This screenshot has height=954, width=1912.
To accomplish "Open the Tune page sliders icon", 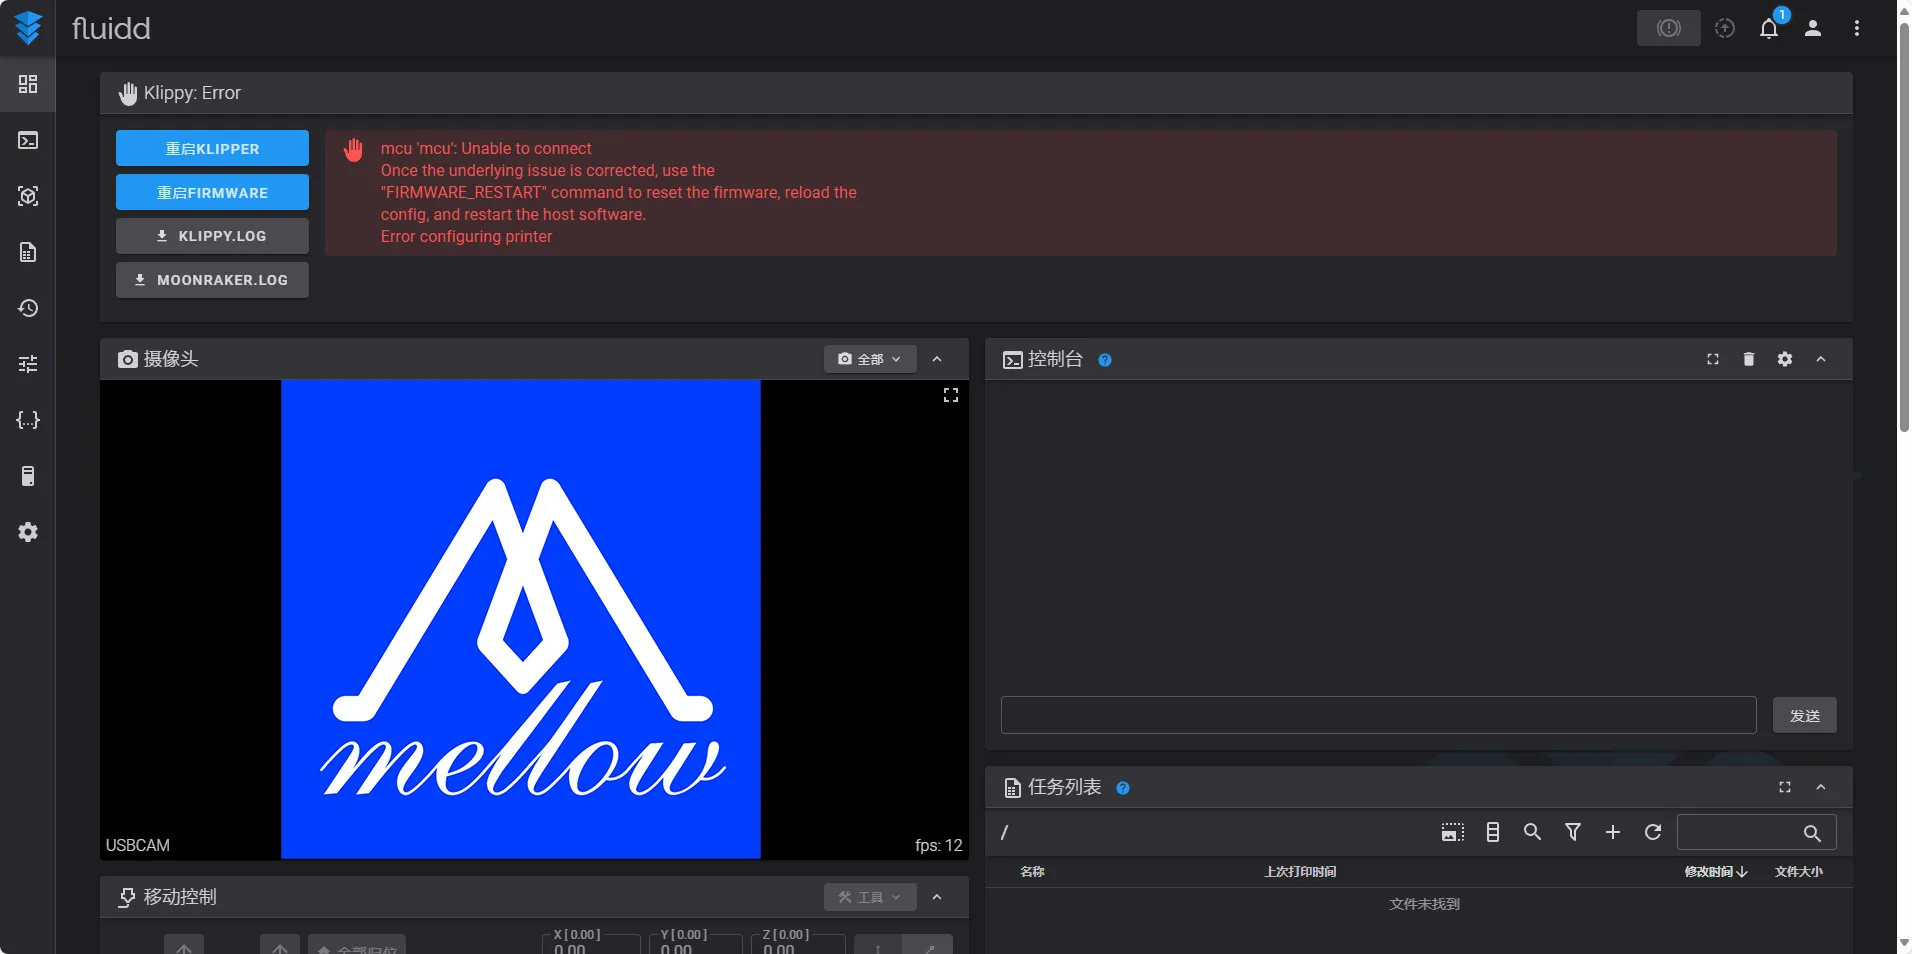I will point(28,364).
